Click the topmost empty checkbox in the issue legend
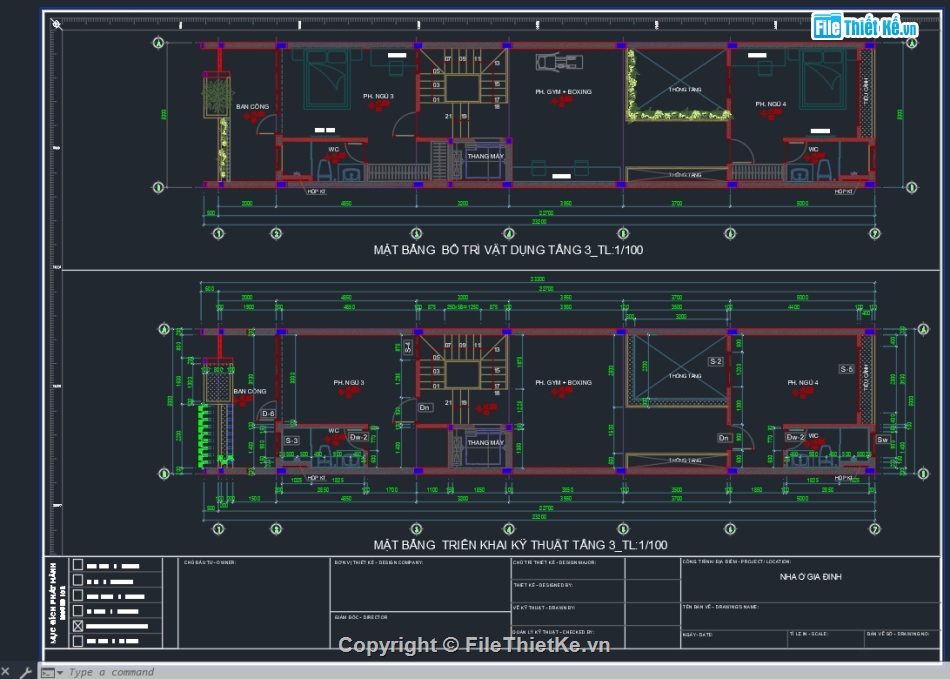Viewport: 950px width, 679px height. [x=78, y=565]
